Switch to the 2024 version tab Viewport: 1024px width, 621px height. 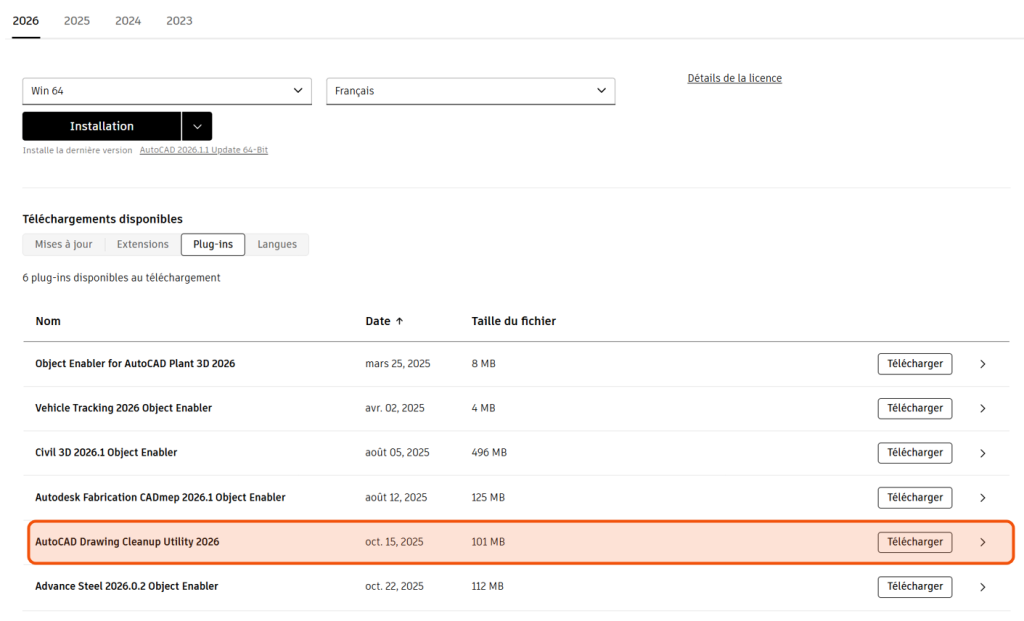[x=128, y=21]
